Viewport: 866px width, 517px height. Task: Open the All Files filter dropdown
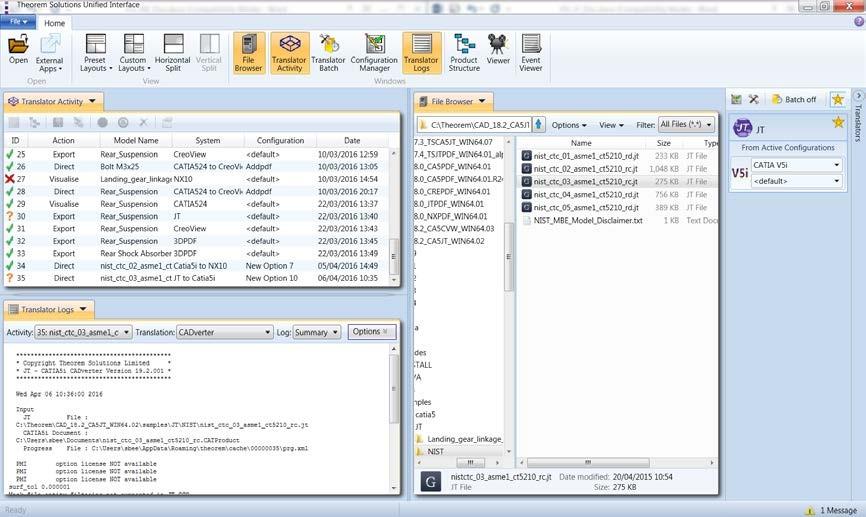click(x=687, y=124)
